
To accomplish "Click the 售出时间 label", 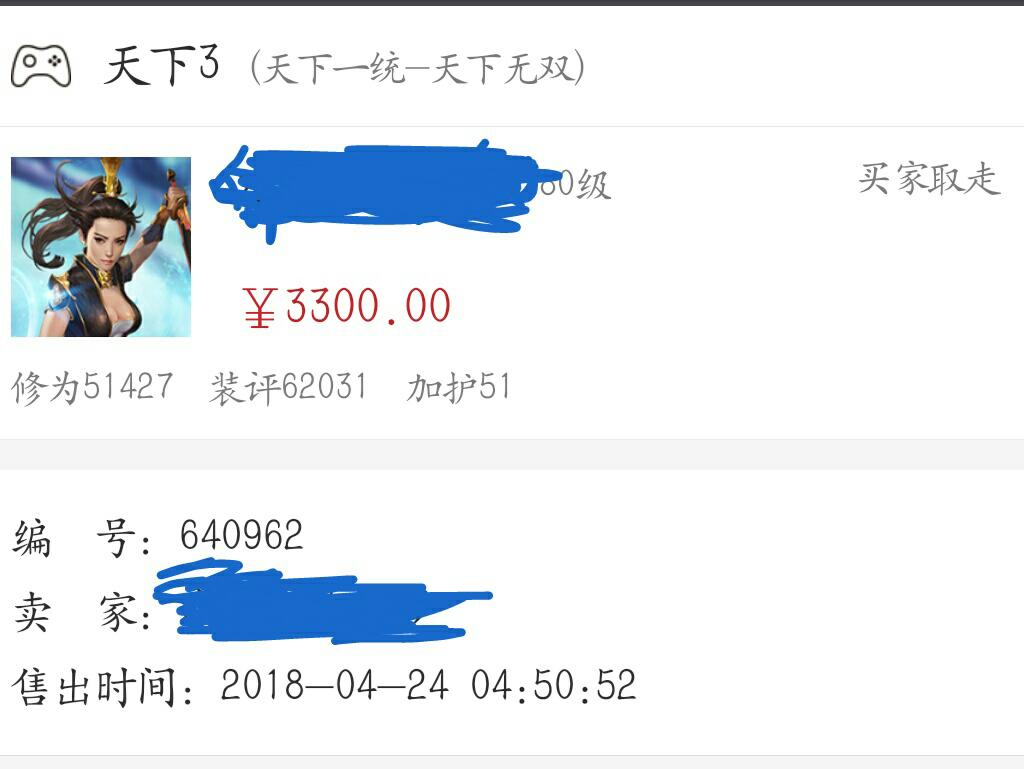I will point(103,687).
